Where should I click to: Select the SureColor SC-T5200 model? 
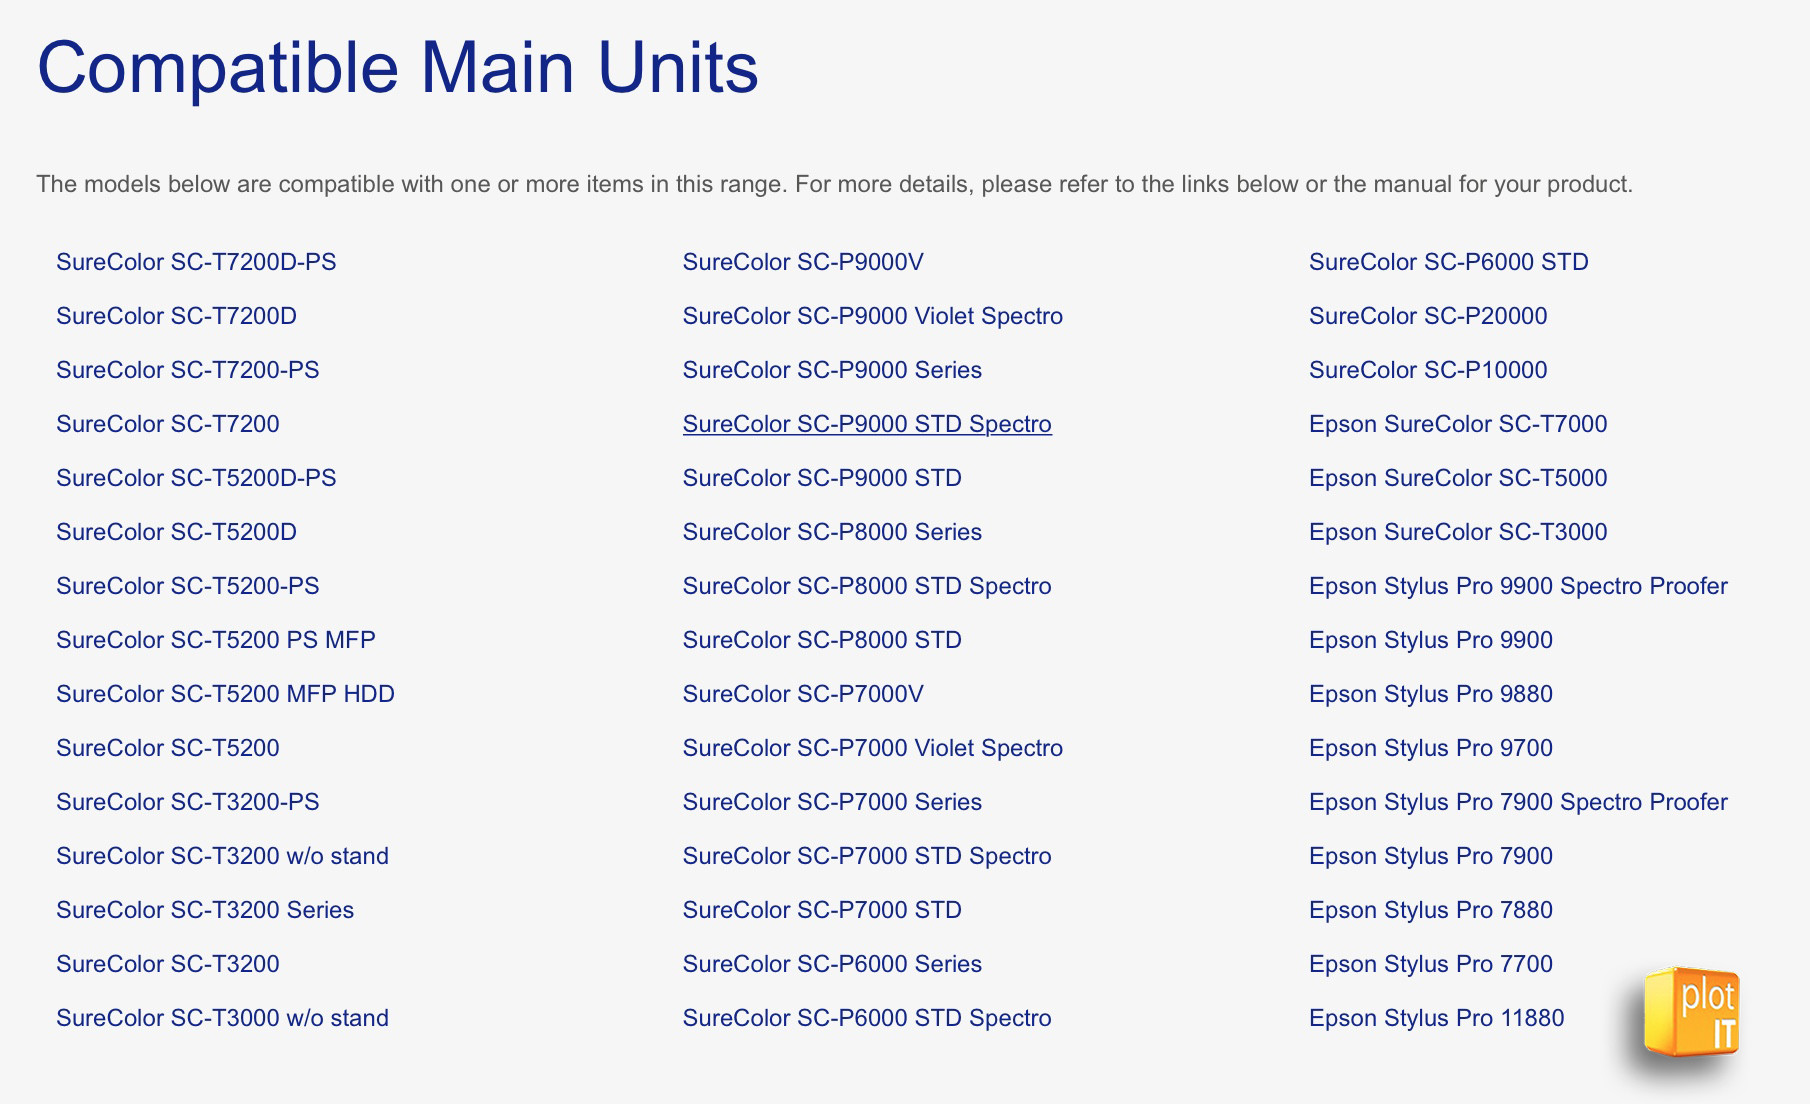click(x=168, y=748)
